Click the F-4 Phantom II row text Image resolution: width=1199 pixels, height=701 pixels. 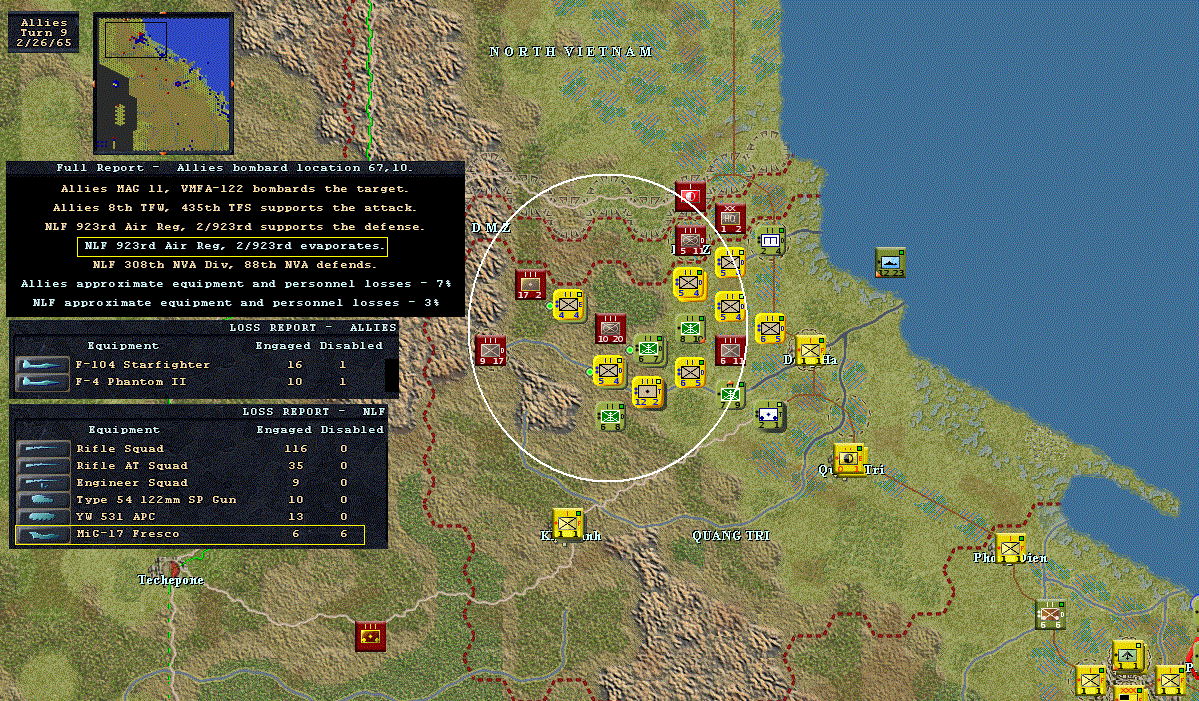pyautogui.click(x=130, y=381)
